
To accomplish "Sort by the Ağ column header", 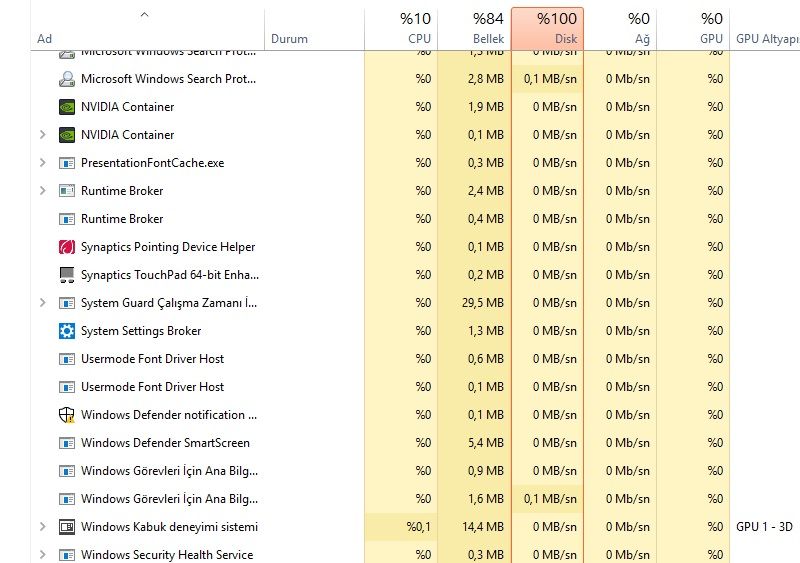I will [620, 29].
